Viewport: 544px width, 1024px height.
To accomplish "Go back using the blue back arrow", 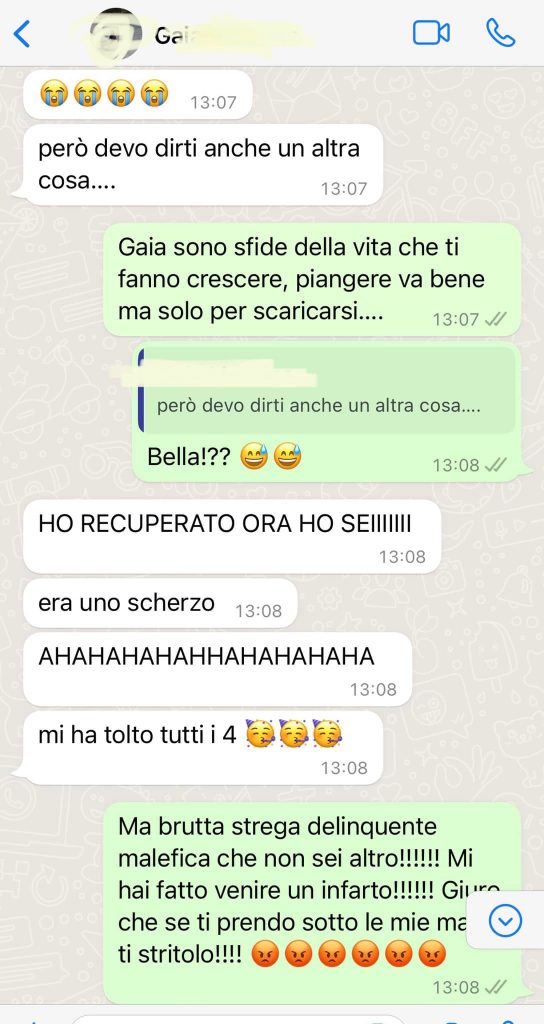I will click(x=22, y=34).
